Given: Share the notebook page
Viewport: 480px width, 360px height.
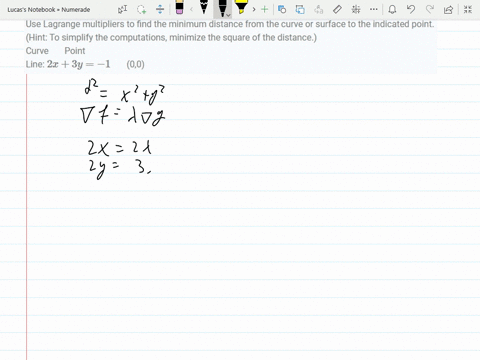Looking at the screenshot, I should pos(449,9).
